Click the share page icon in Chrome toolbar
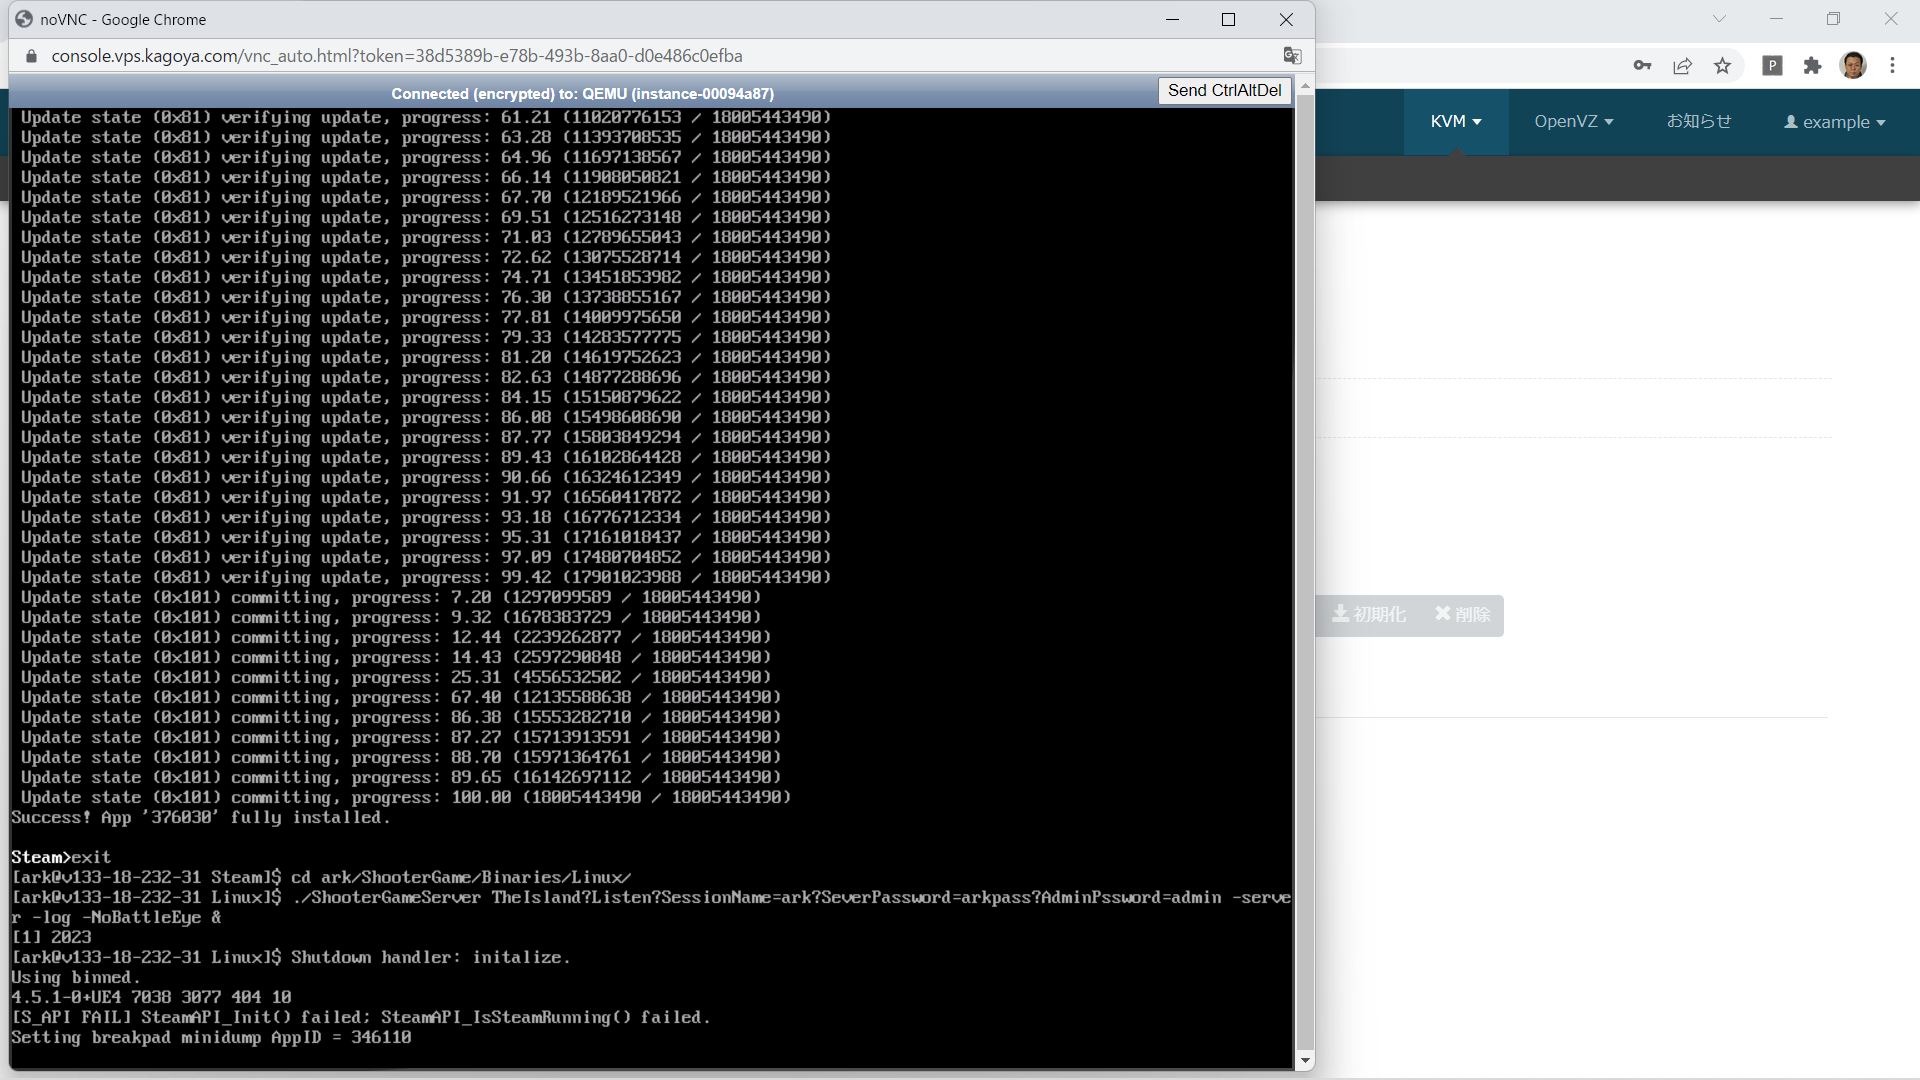This screenshot has height=1080, width=1920. point(1682,66)
